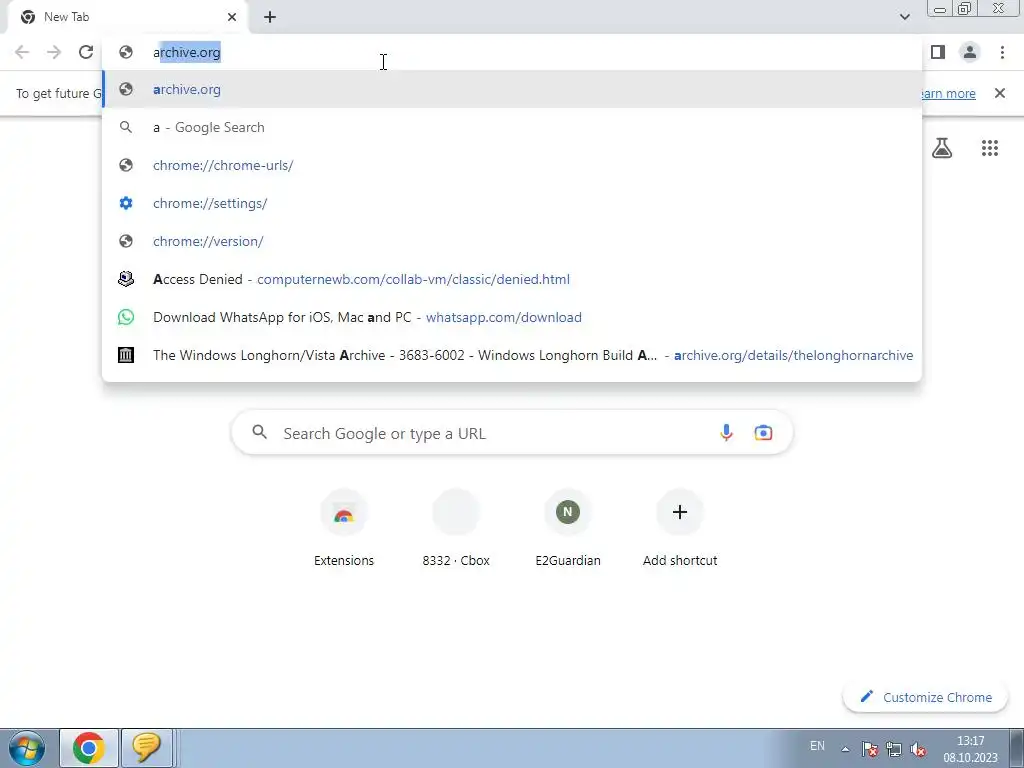Show hidden tray icons arrow
Screen dimensions: 1024x768
[x=845, y=749]
